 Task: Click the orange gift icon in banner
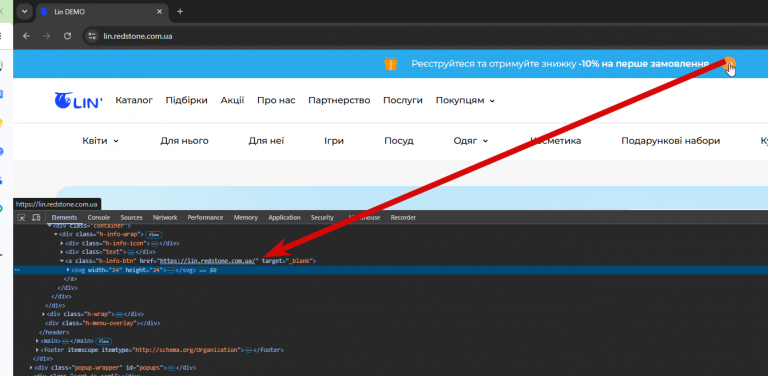[390, 64]
